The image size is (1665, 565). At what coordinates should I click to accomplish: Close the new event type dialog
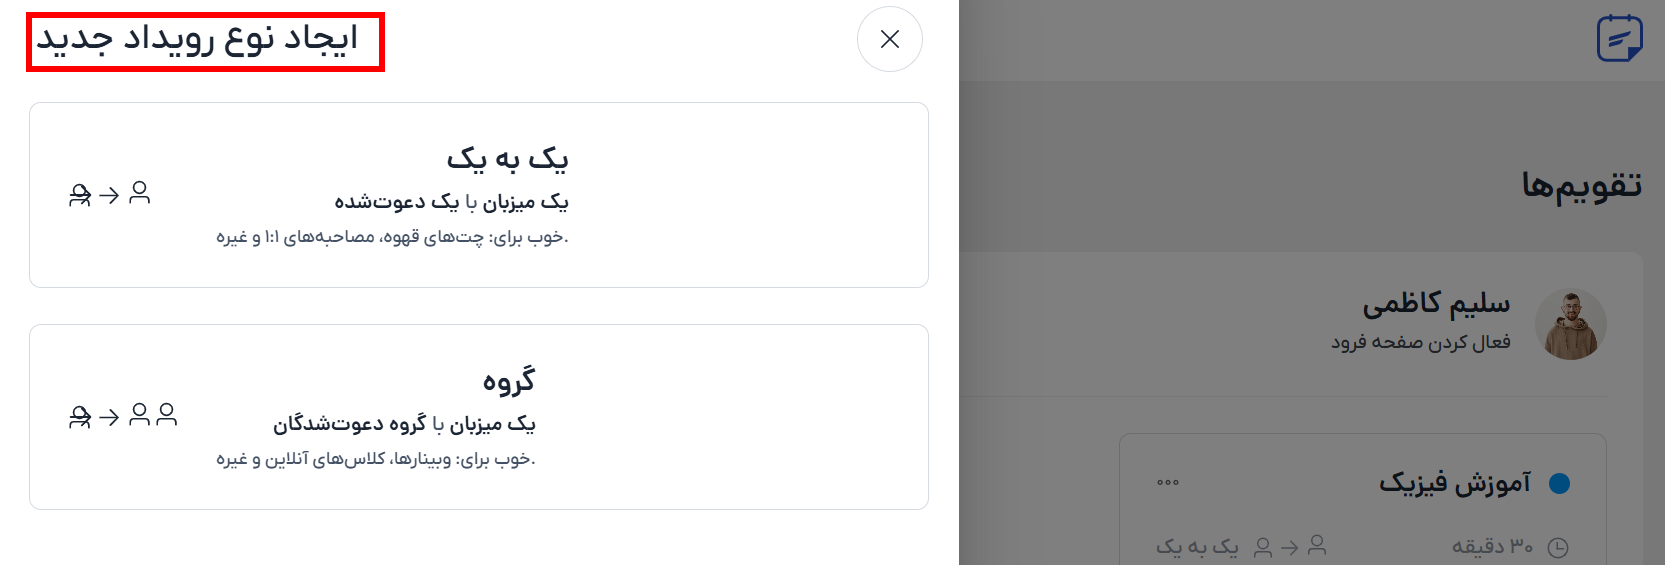click(889, 39)
